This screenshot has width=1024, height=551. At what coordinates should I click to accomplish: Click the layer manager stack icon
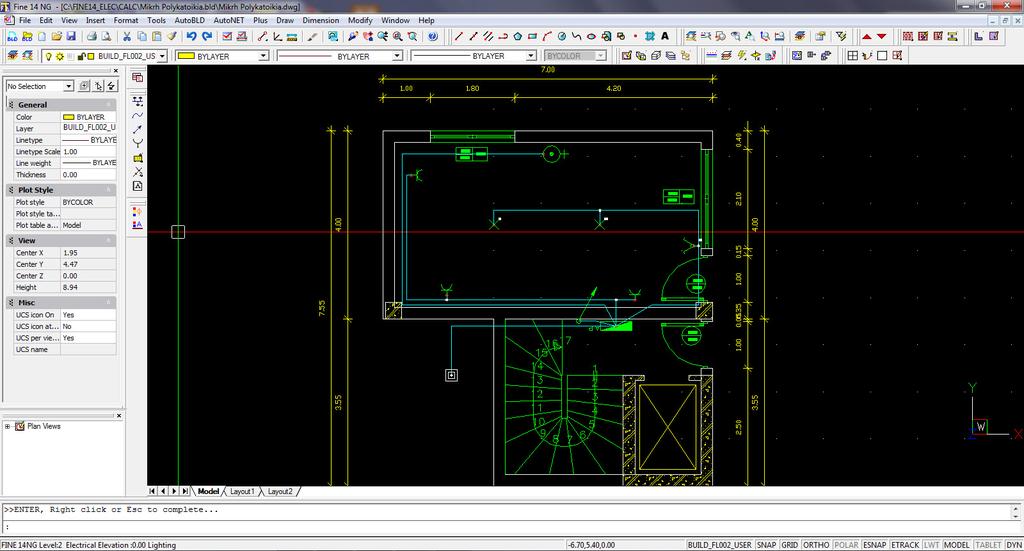(12, 56)
